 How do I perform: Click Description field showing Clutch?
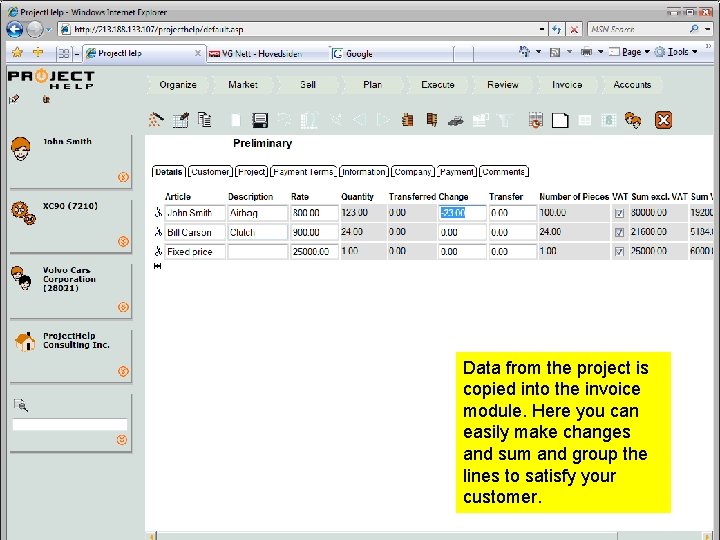coord(258,232)
